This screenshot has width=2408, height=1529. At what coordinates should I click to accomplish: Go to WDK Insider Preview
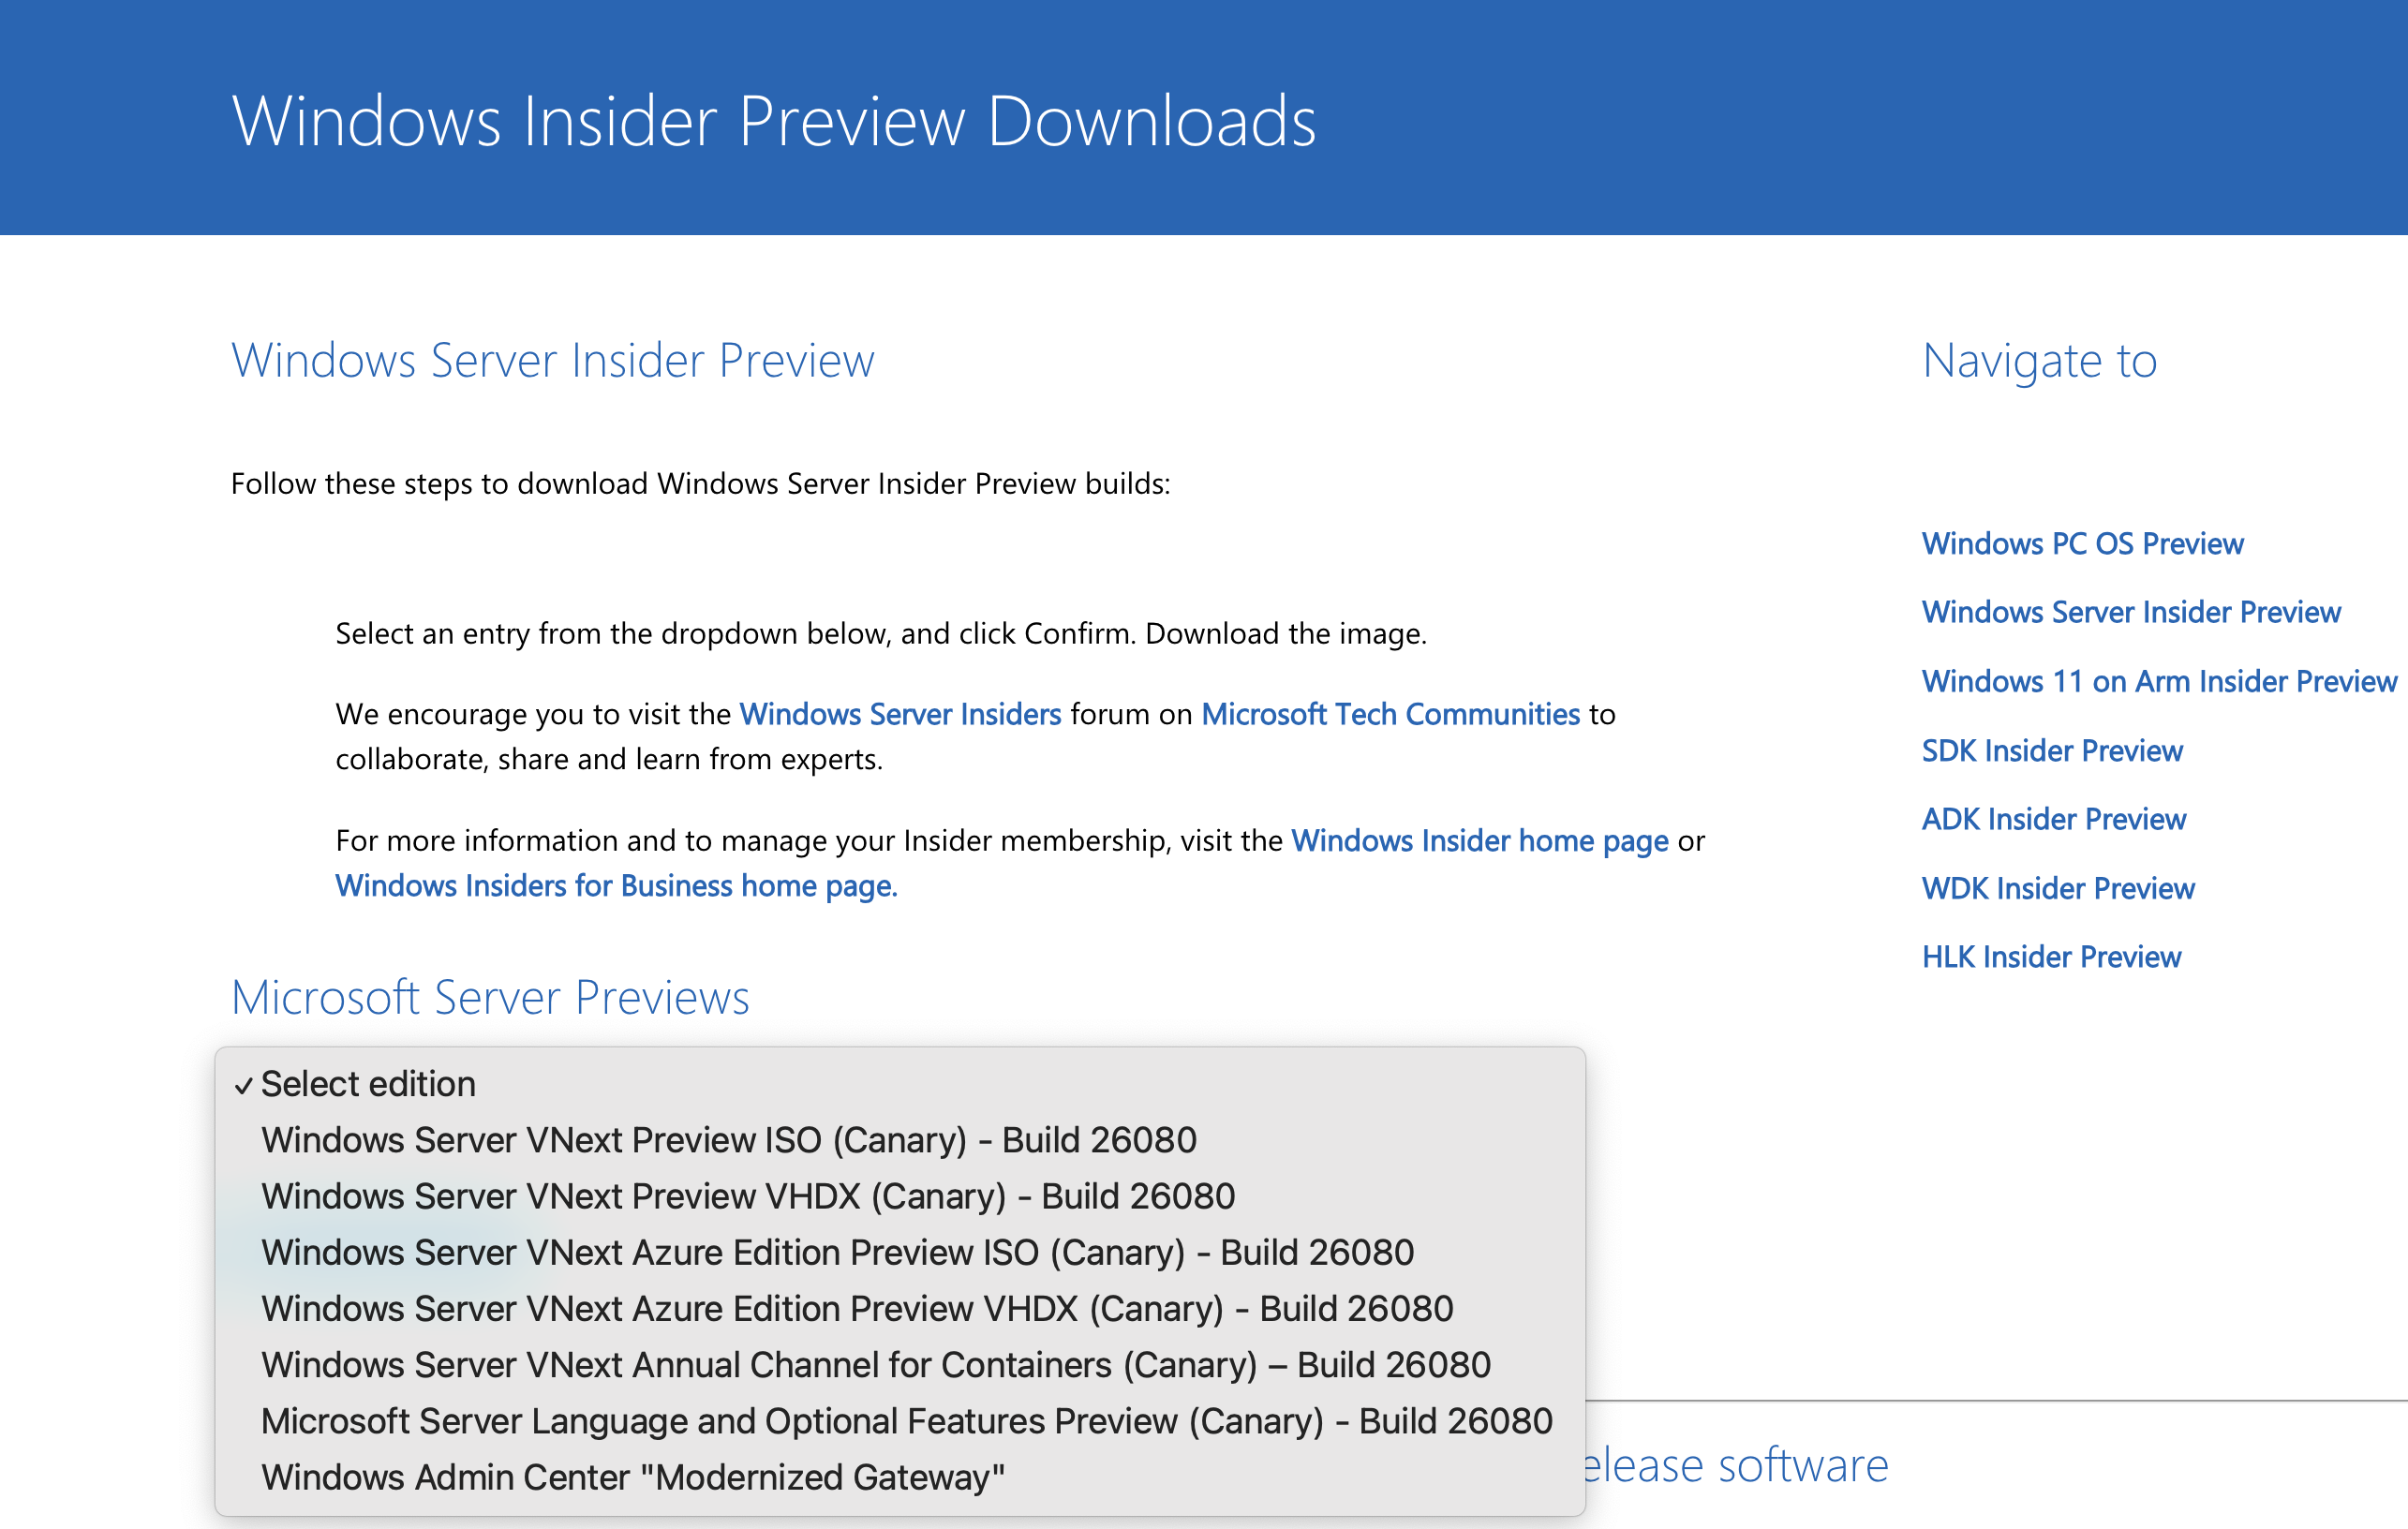2058,888
